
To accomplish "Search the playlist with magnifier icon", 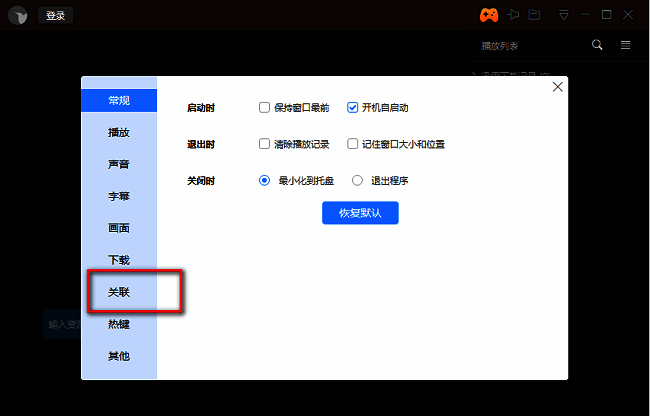I will pos(597,45).
